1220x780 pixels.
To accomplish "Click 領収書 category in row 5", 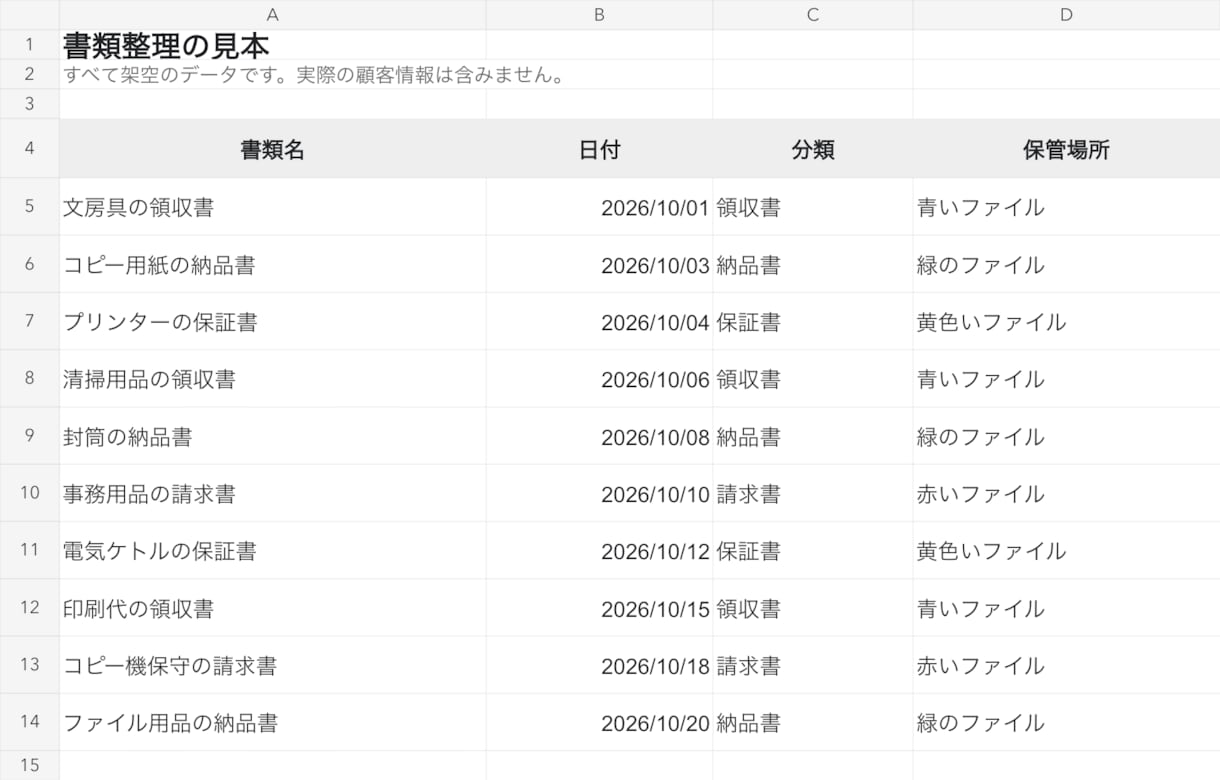I will [812, 207].
